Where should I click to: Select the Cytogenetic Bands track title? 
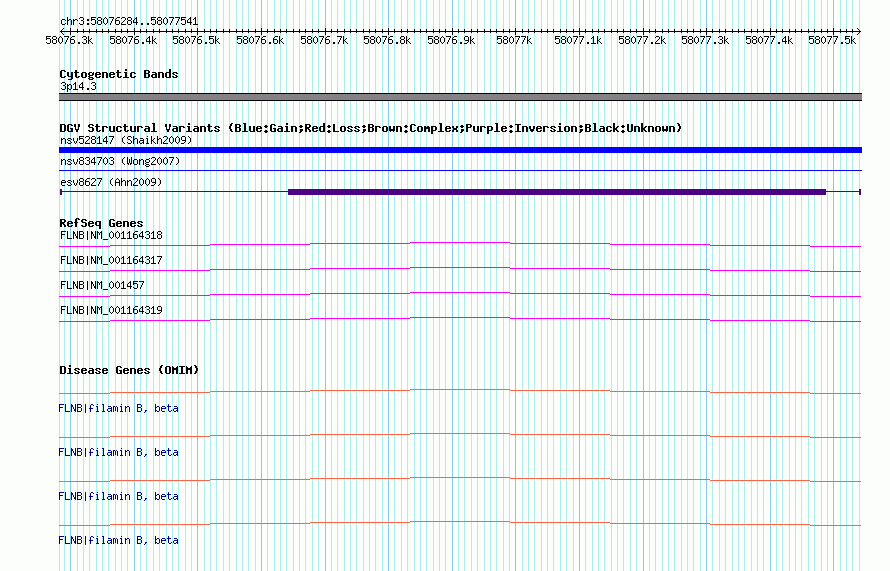(119, 74)
